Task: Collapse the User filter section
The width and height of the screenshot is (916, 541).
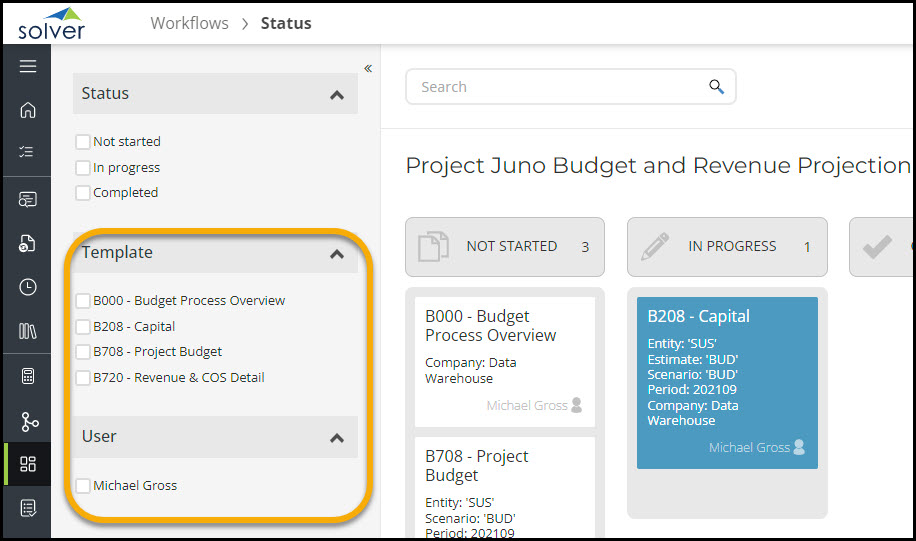Action: [x=337, y=437]
